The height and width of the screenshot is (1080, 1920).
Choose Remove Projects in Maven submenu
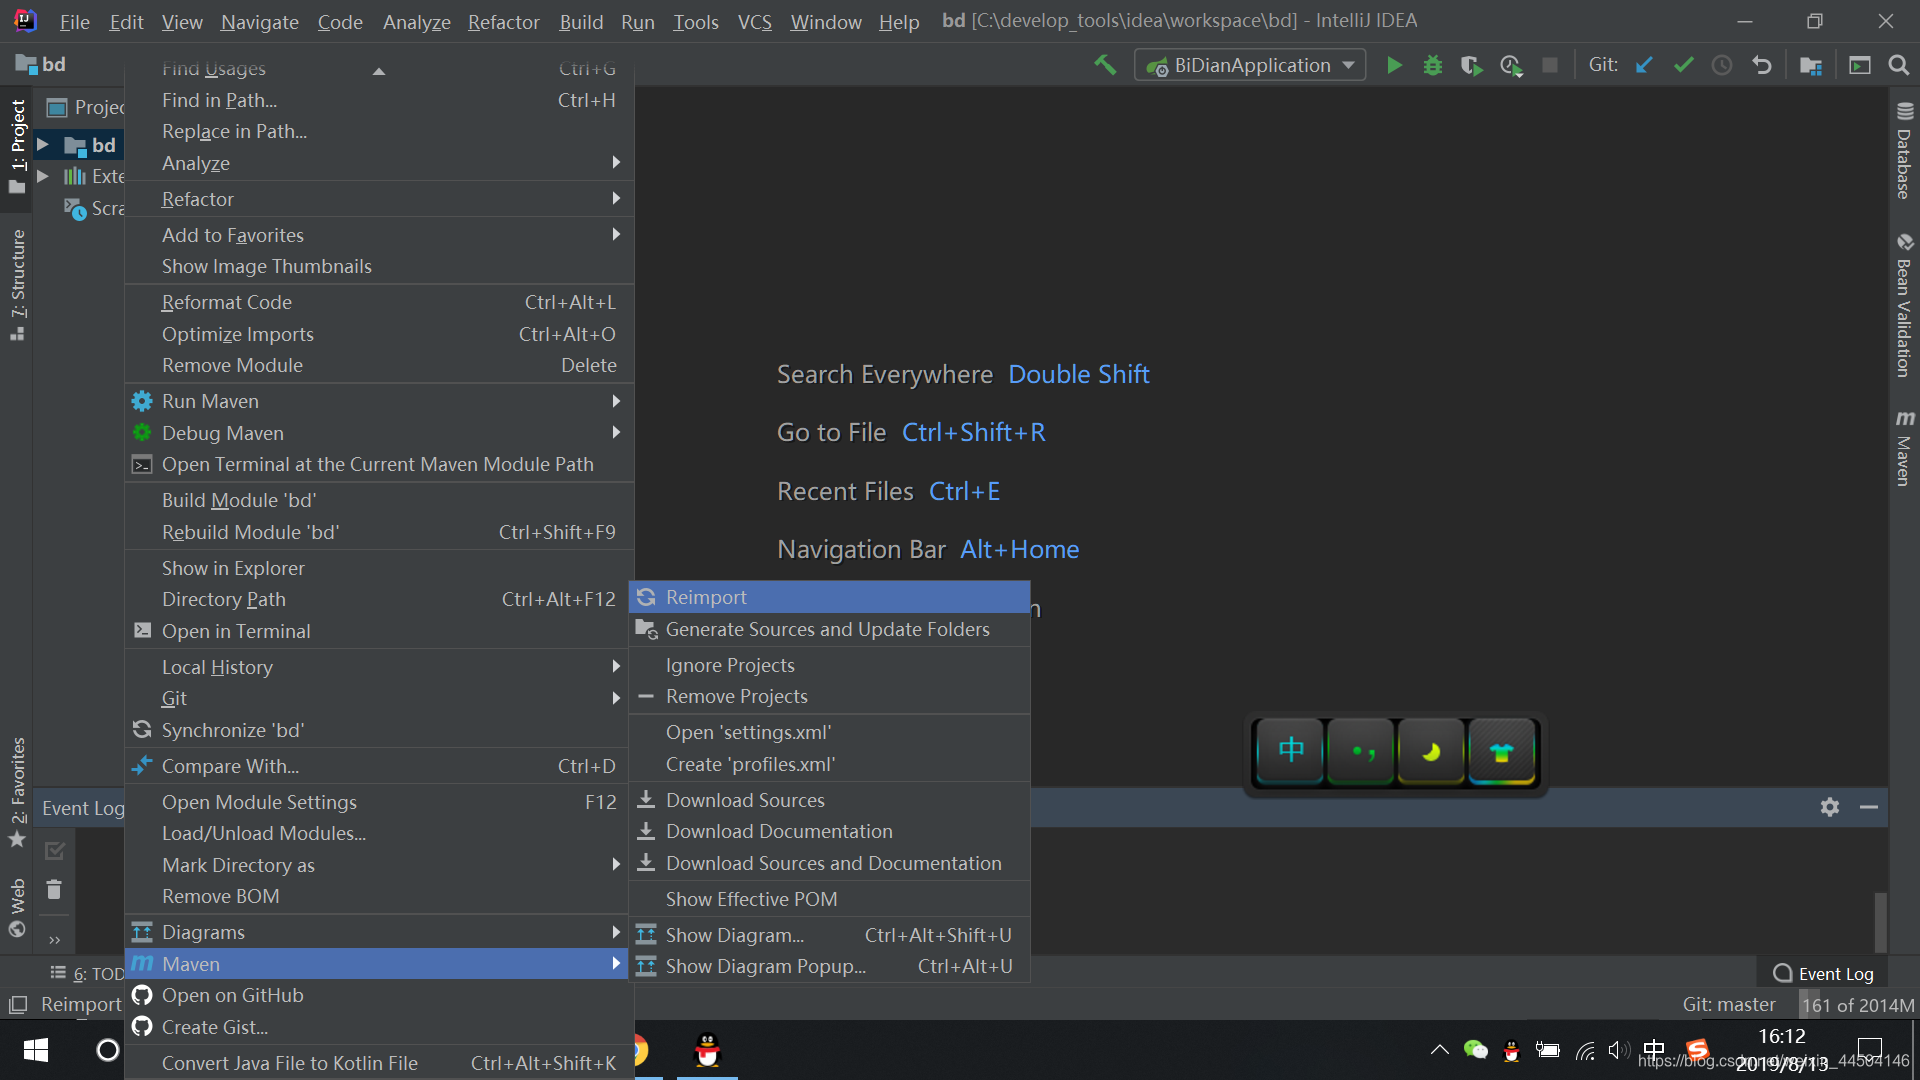pyautogui.click(x=829, y=696)
